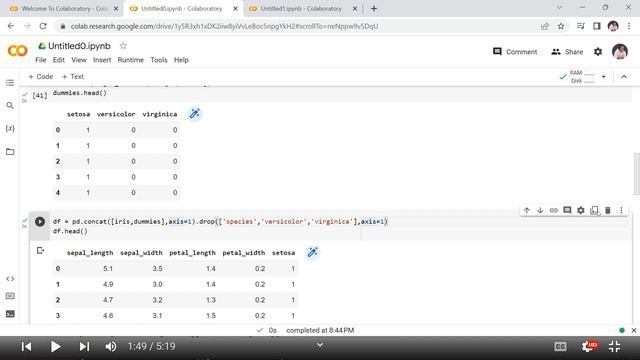The height and width of the screenshot is (360, 640).
Task: Open the find and replace search icon
Action: point(10,106)
